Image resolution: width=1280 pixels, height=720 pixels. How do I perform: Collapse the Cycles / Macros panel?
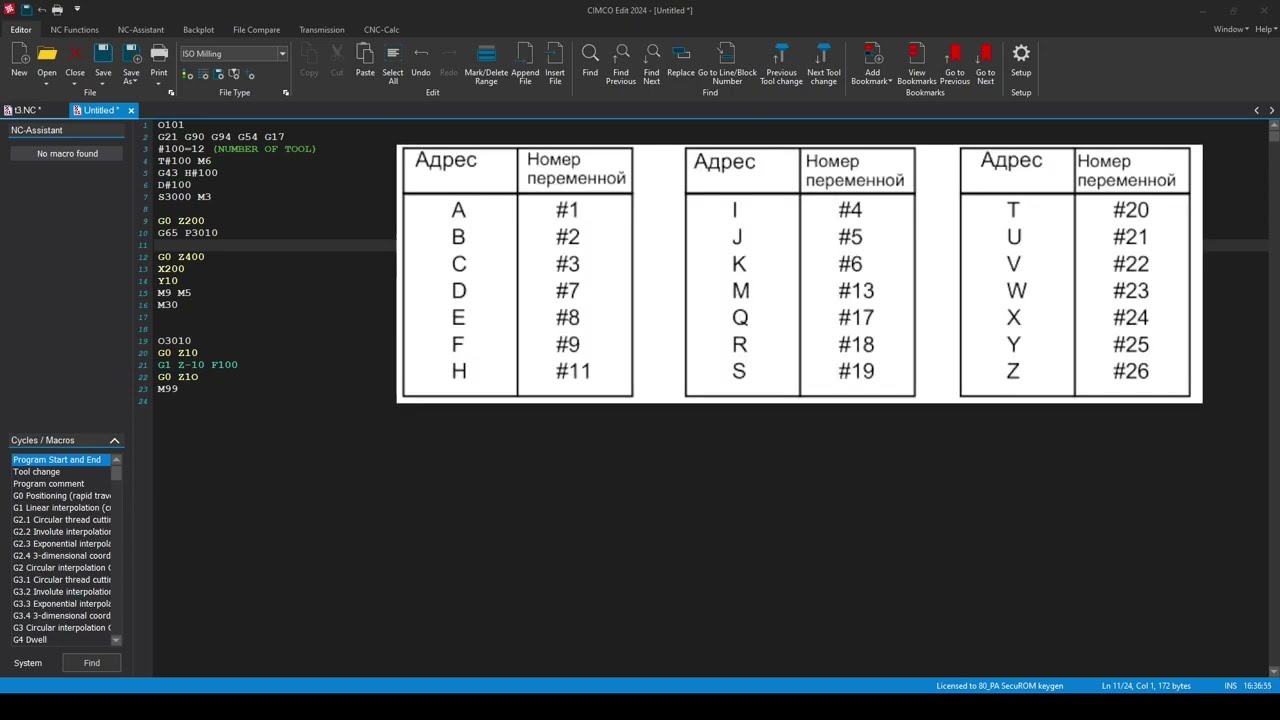[114, 441]
